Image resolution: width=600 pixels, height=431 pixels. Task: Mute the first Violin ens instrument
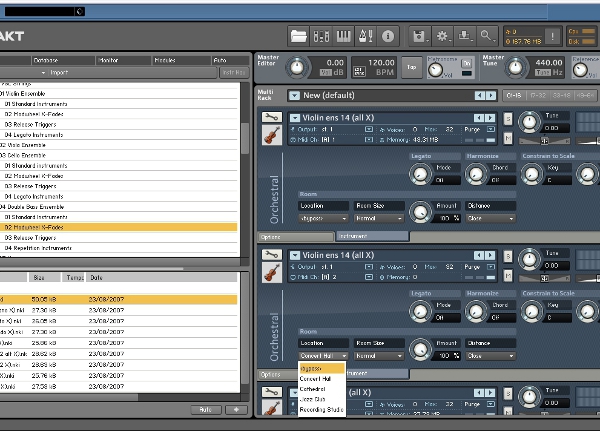pos(508,138)
